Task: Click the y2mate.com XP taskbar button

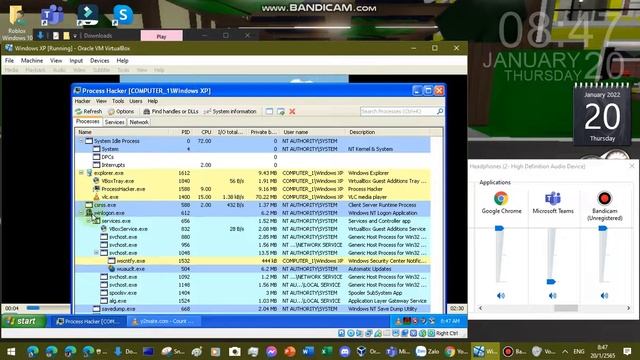Action: coord(163,322)
